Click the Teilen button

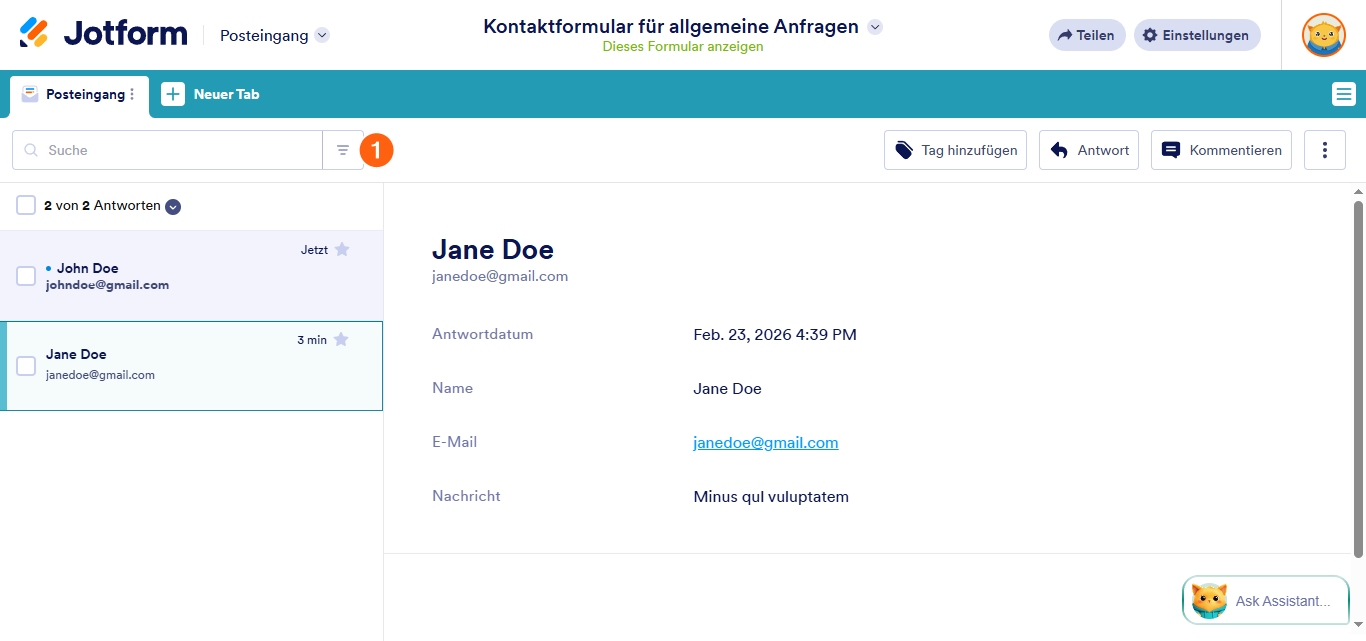tap(1087, 34)
